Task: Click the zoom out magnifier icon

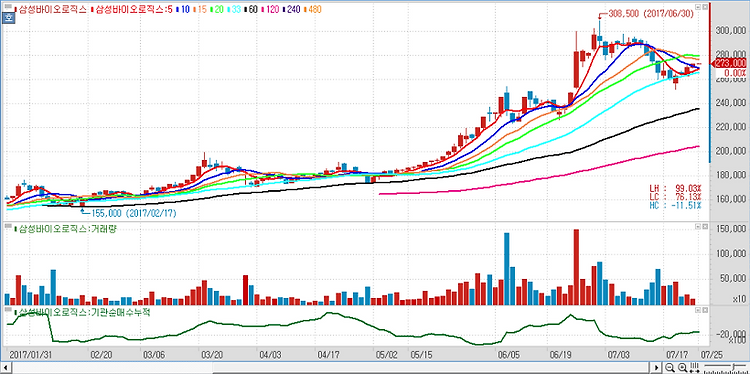Action: pyautogui.click(x=670, y=367)
